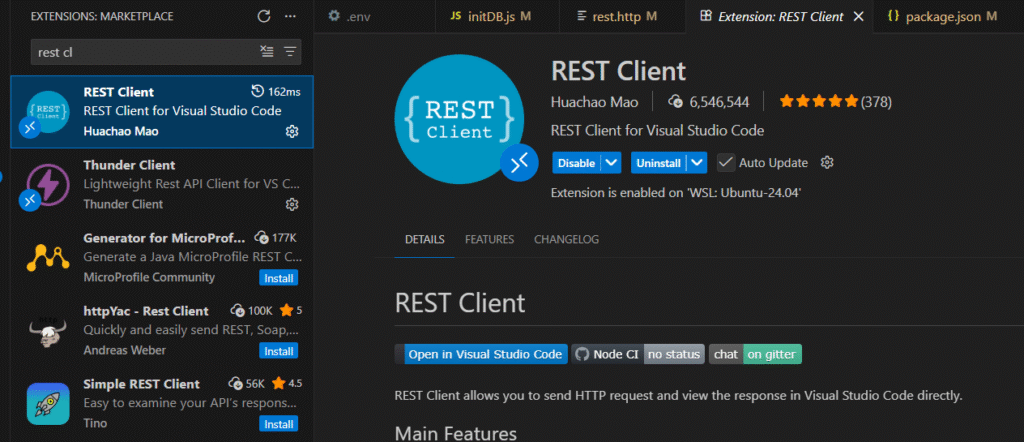Click the activation time 162ms indicator
Image resolution: width=1024 pixels, height=442 pixels.
[276, 92]
